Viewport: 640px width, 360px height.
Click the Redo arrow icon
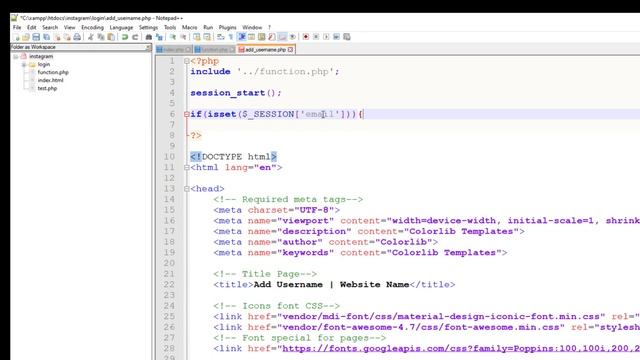coord(135,37)
